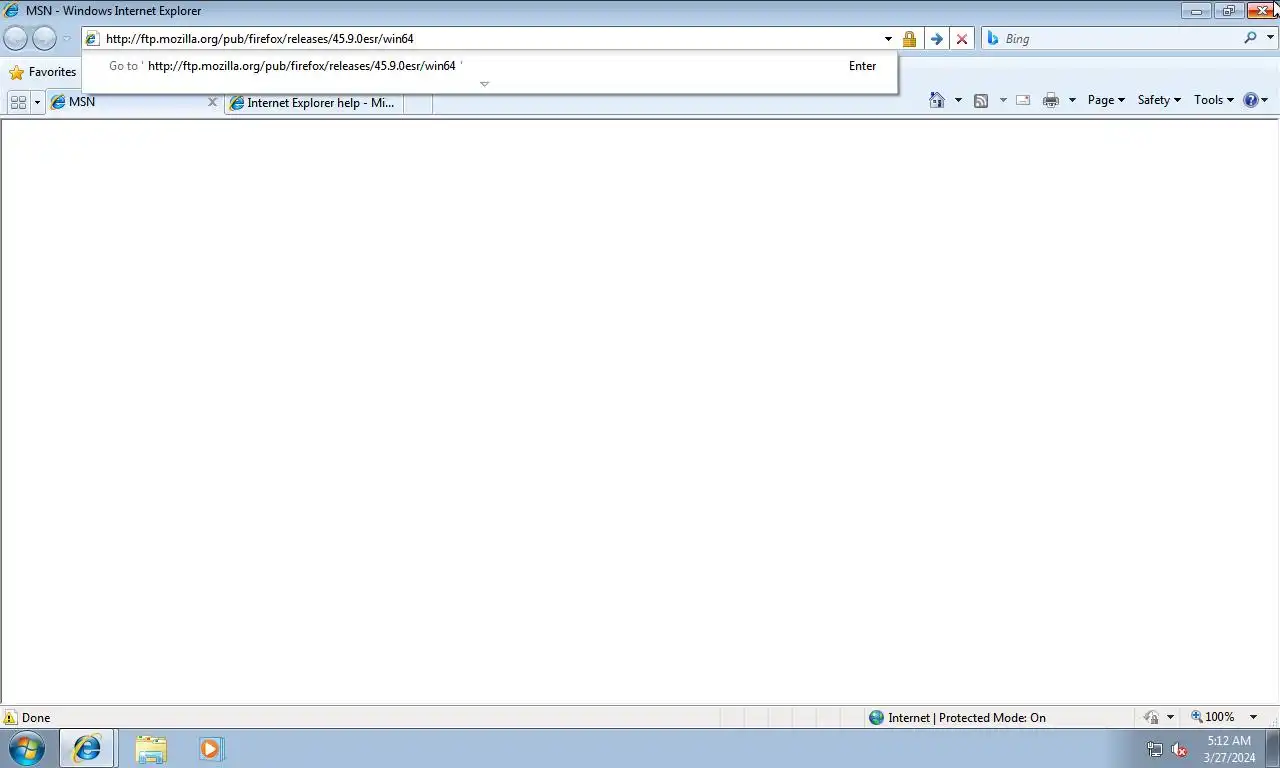
Task: Click the muted volume tray icon
Action: pos(1179,749)
